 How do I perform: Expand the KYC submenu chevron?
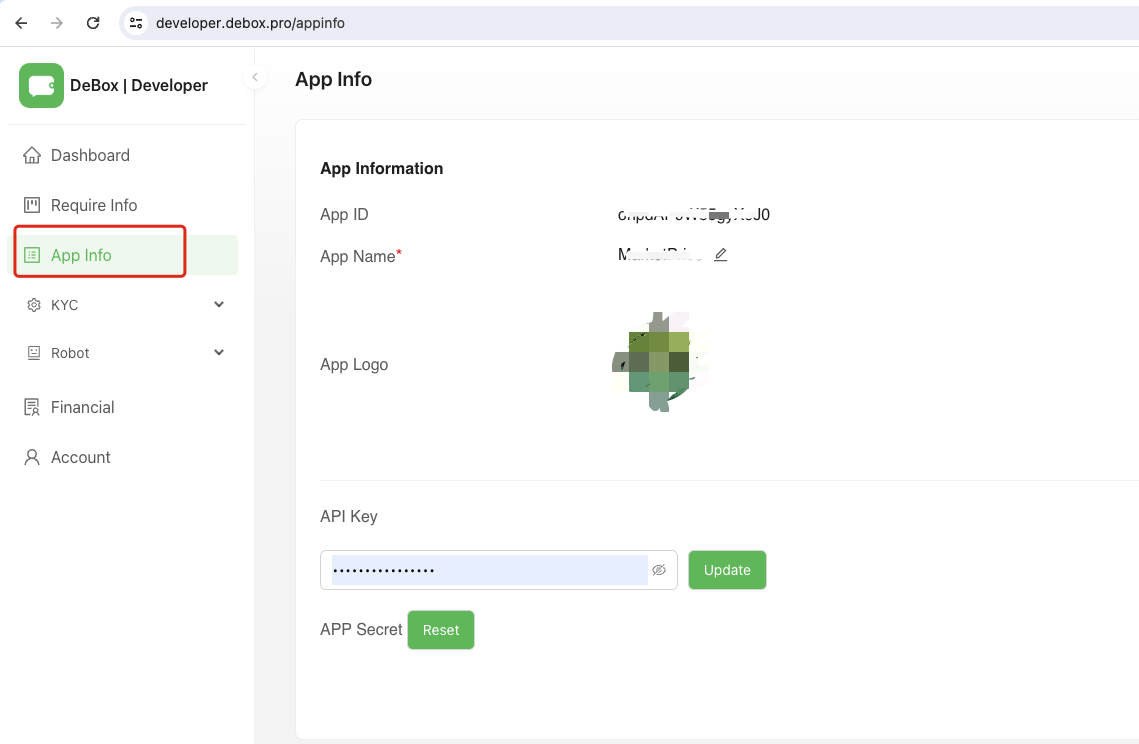click(x=219, y=304)
